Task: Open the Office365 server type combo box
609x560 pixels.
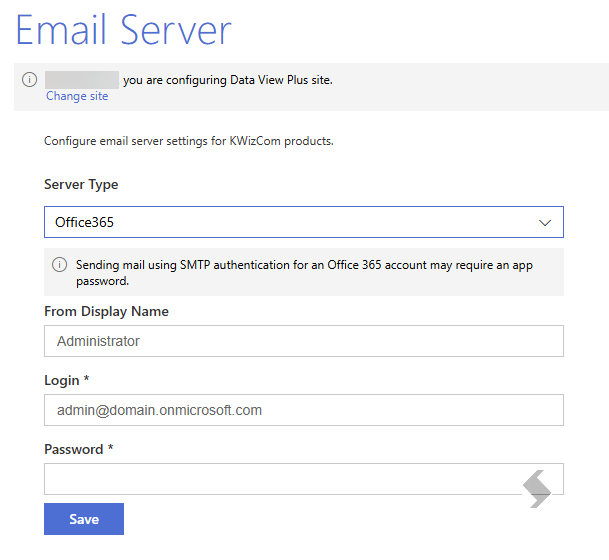Action: click(304, 222)
